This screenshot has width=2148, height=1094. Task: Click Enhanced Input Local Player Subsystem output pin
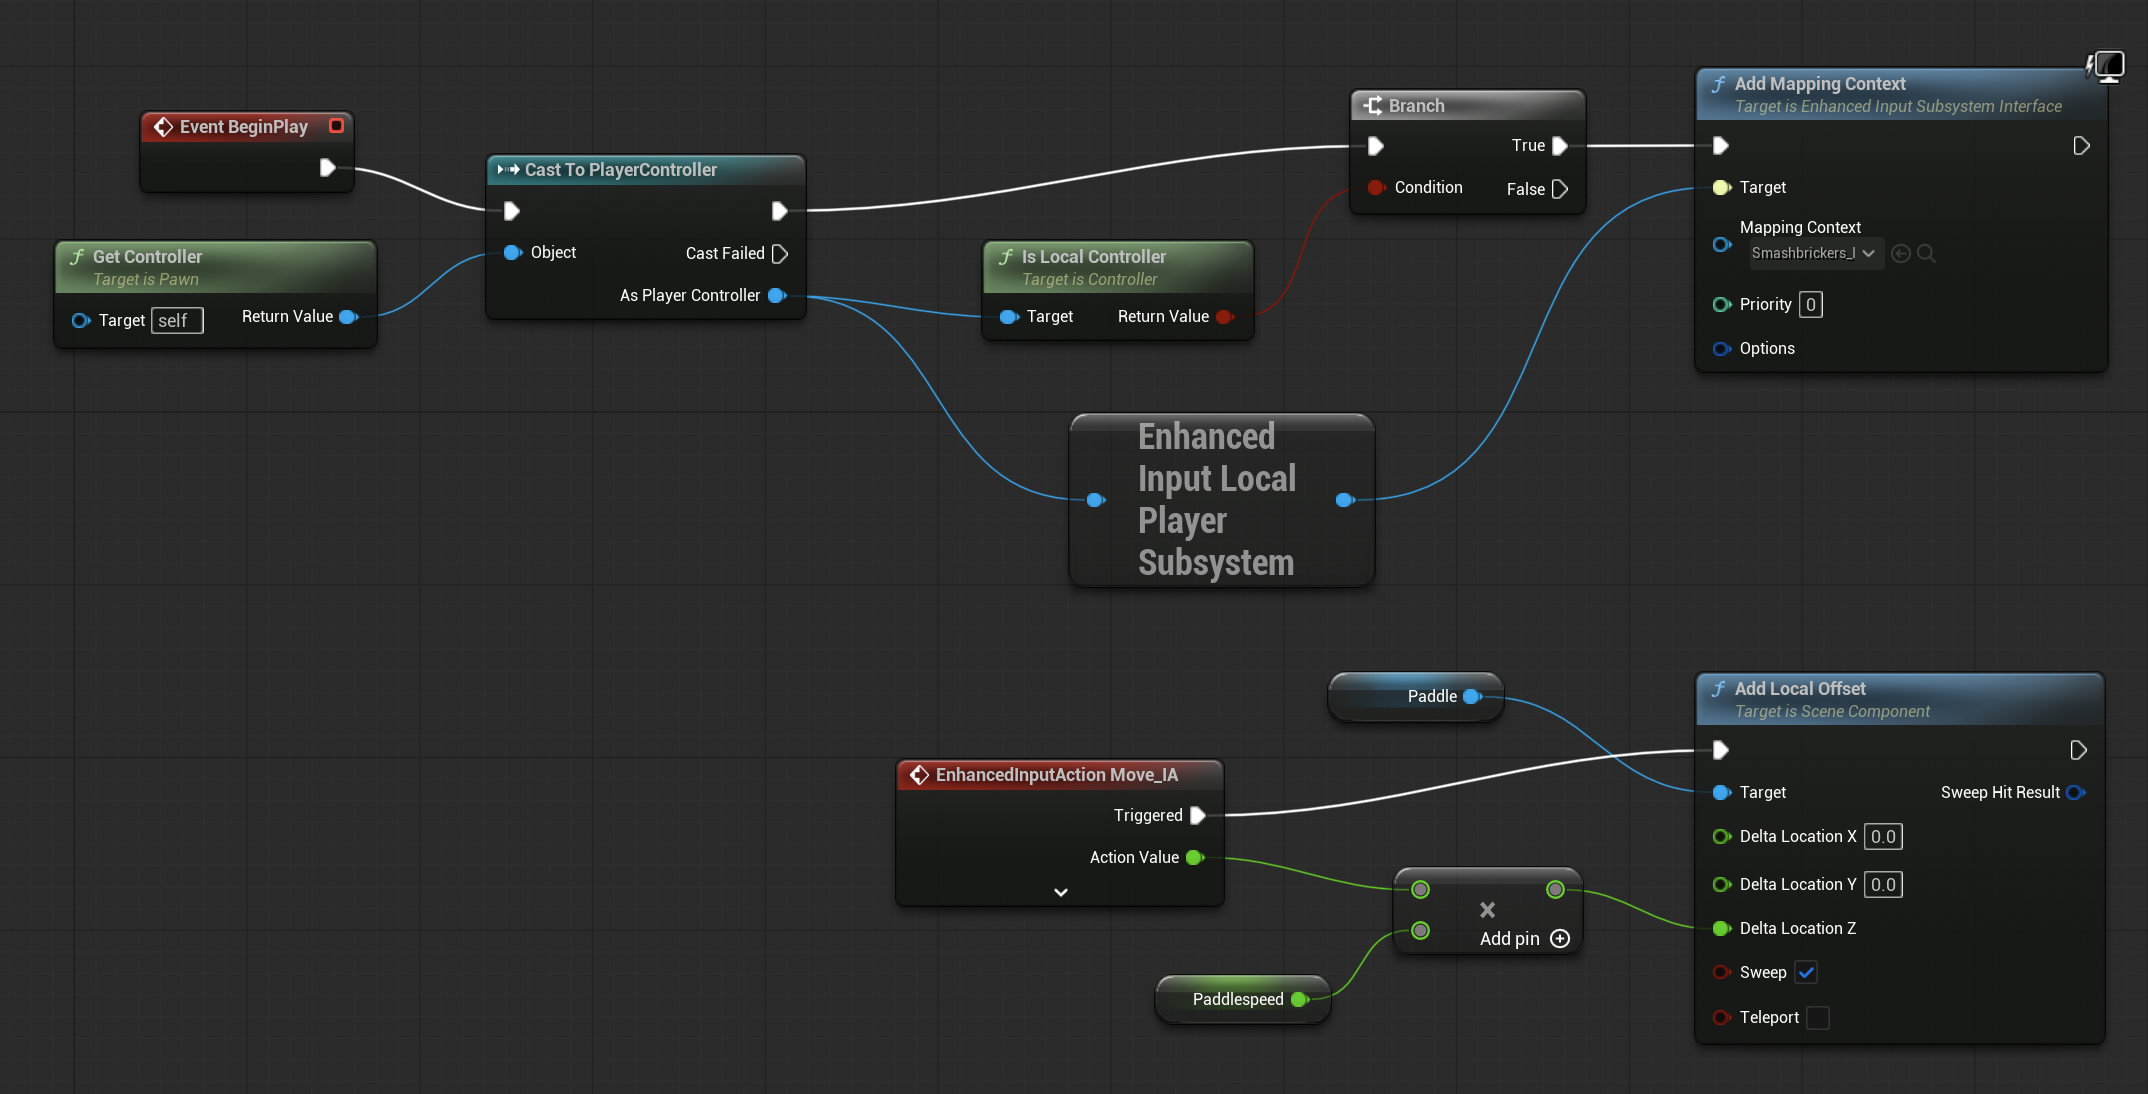tap(1346, 500)
